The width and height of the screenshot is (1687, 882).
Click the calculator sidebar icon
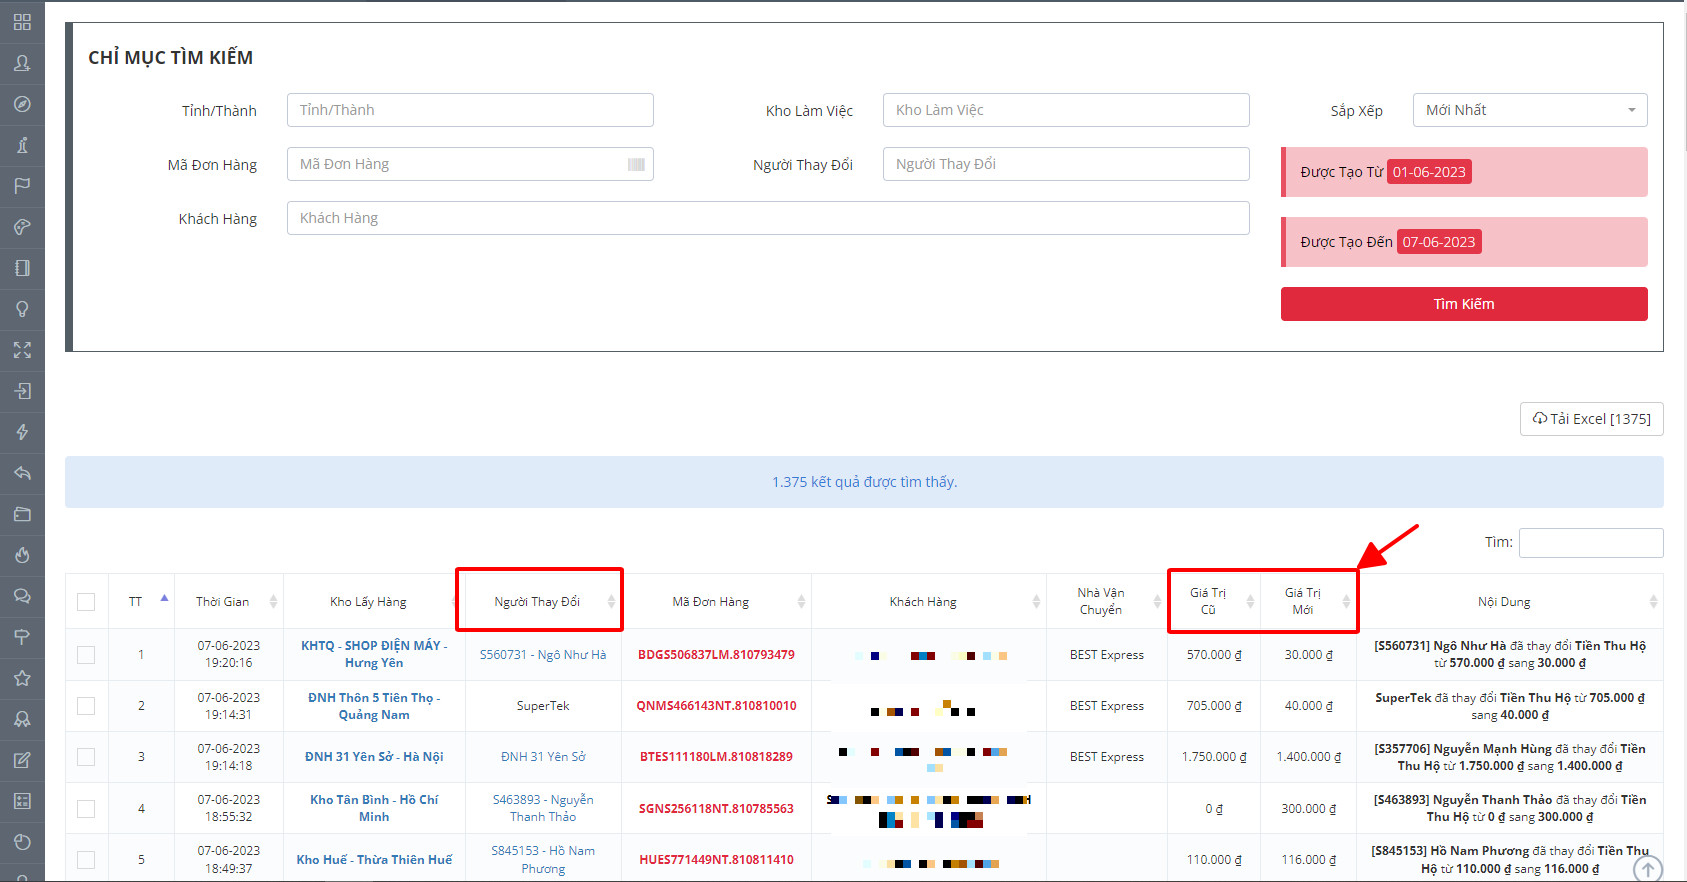click(x=22, y=801)
